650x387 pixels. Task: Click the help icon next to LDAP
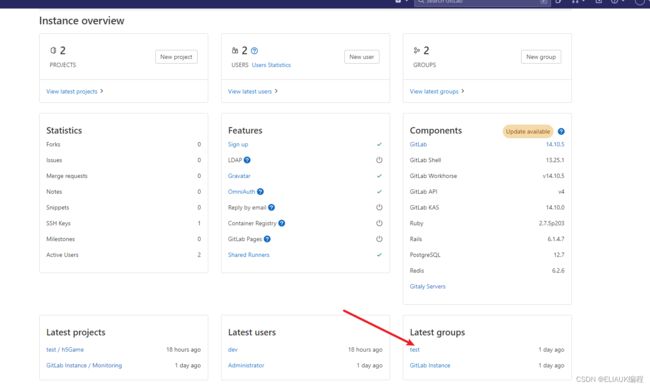click(247, 160)
